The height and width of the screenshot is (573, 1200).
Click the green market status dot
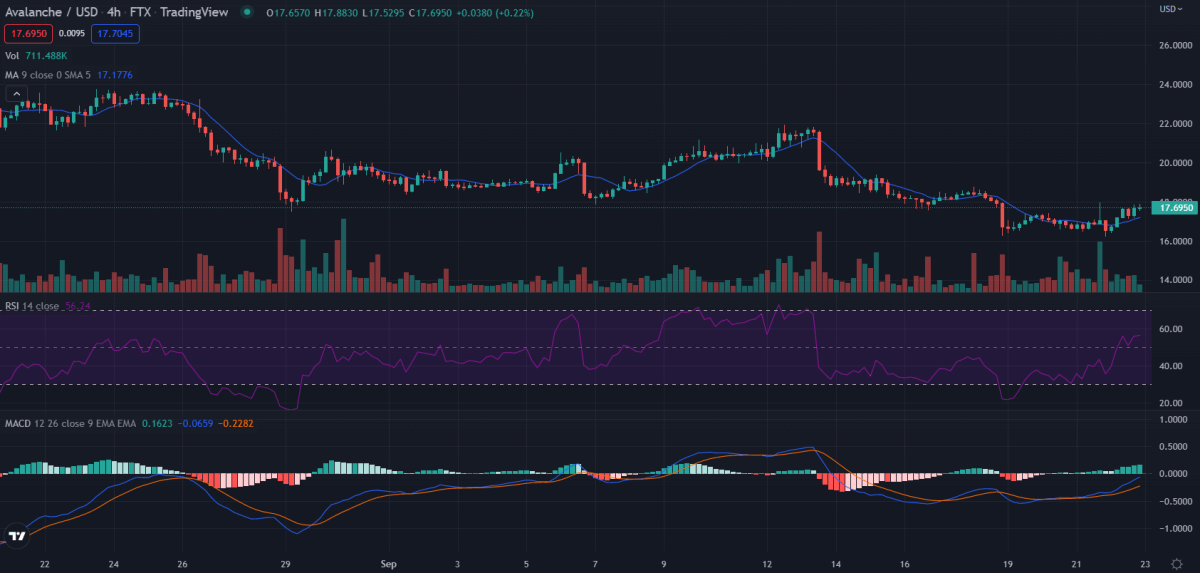point(246,11)
